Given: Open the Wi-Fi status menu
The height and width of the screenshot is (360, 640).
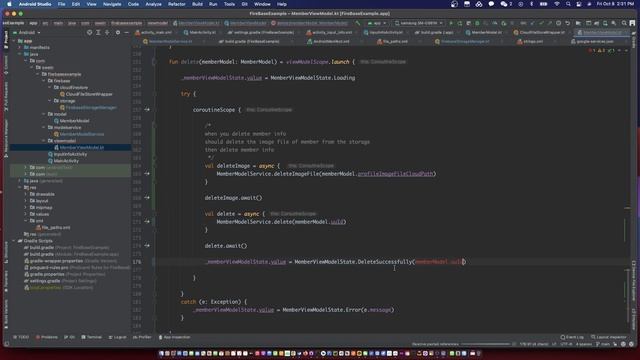Looking at the screenshot, I should coord(557,4).
